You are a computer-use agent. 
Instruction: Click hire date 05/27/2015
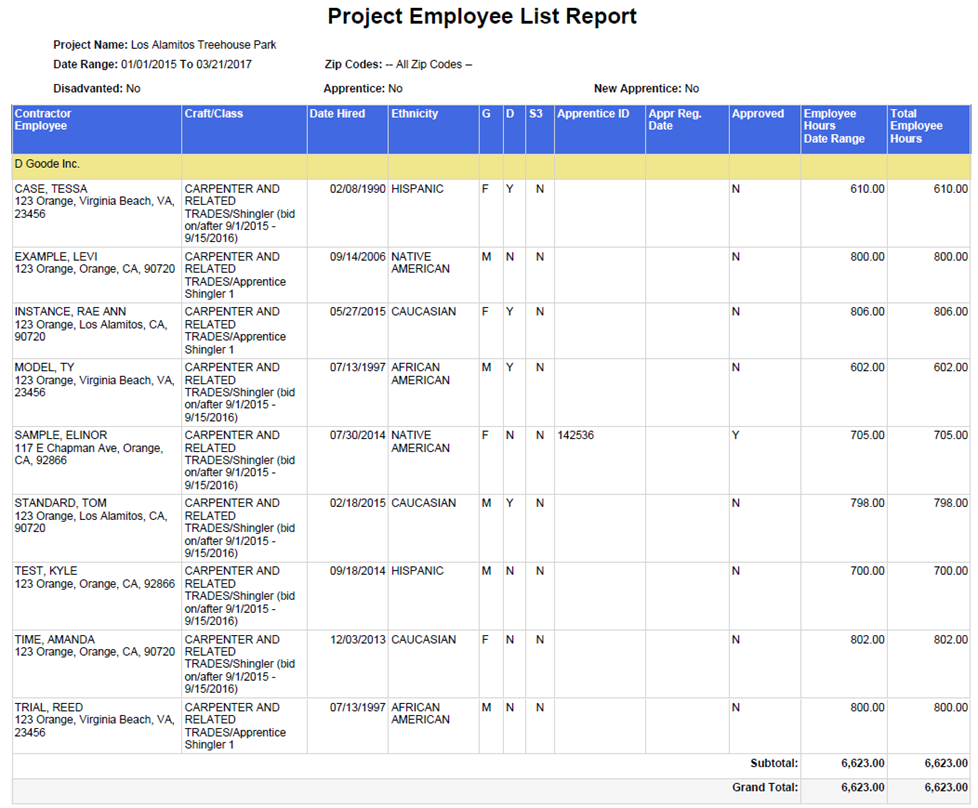pyautogui.click(x=357, y=311)
